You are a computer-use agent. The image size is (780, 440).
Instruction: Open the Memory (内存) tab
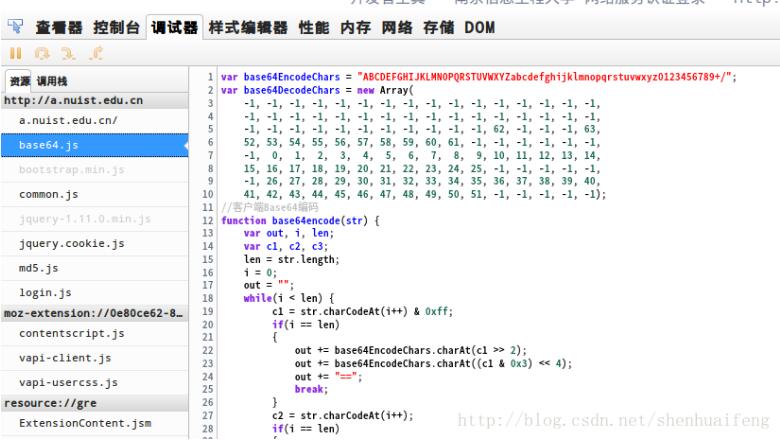pyautogui.click(x=355, y=27)
